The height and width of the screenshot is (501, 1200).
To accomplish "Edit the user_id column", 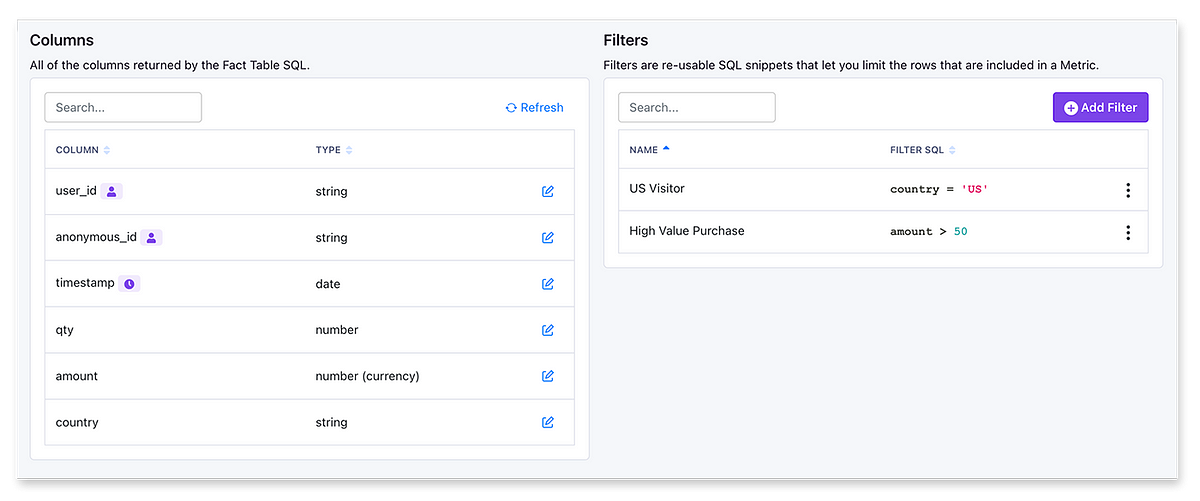I will click(x=548, y=191).
